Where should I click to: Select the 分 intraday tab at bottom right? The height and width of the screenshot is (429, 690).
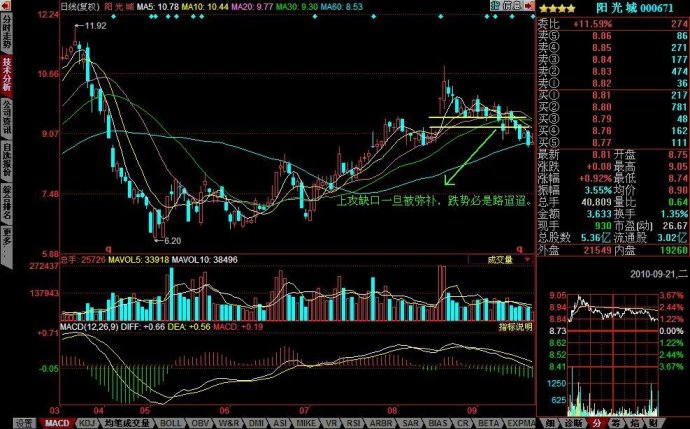point(597,424)
